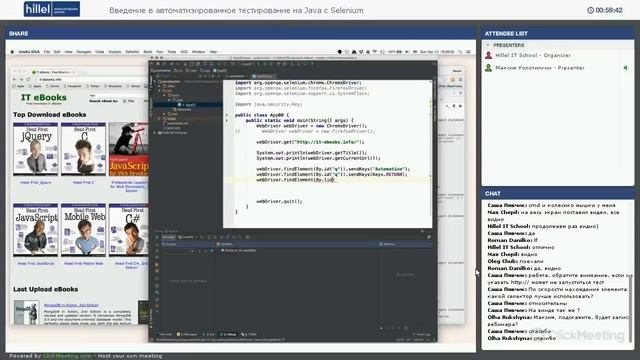Viewport: 640px width, 360px height.
Task: Open the Head First C book cover
Action: [x=83, y=149]
